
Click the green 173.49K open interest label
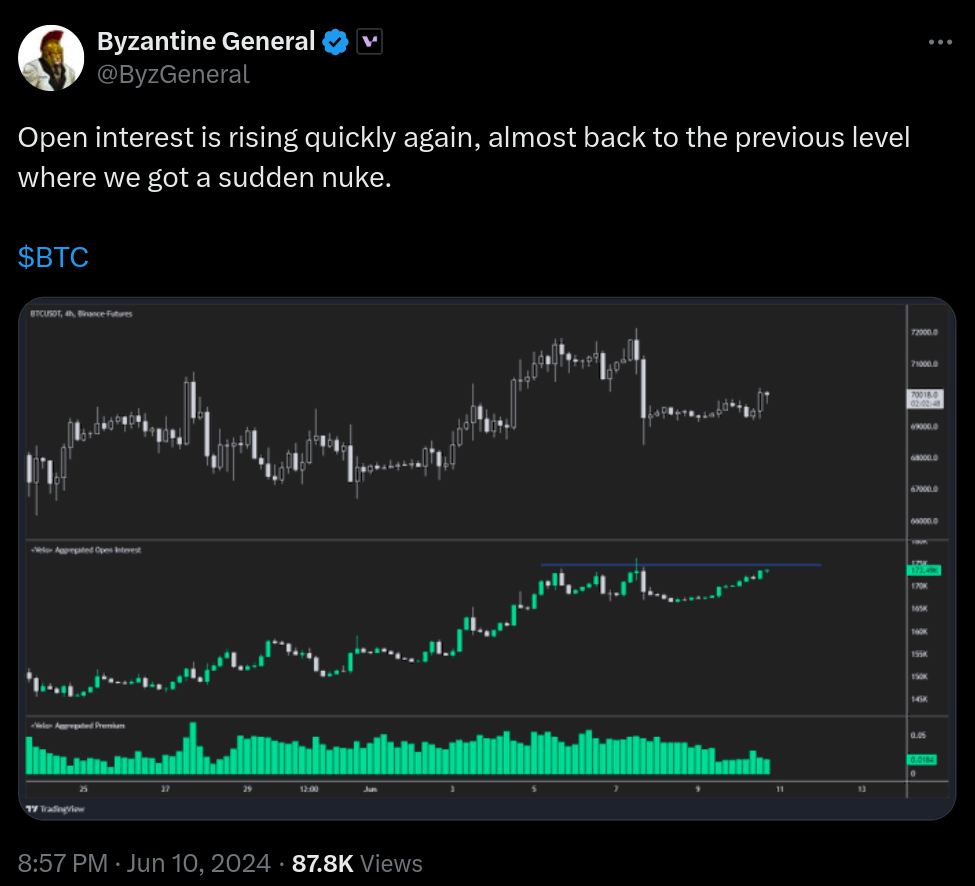[925, 570]
